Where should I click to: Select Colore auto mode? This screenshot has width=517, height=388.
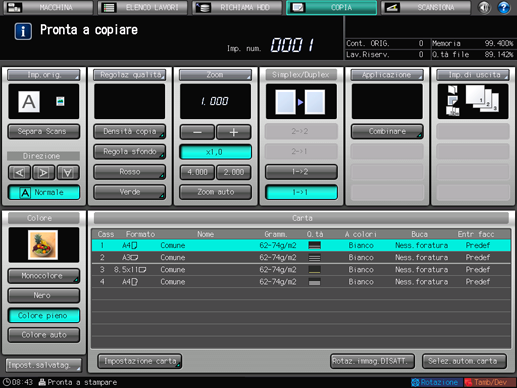[x=44, y=335]
